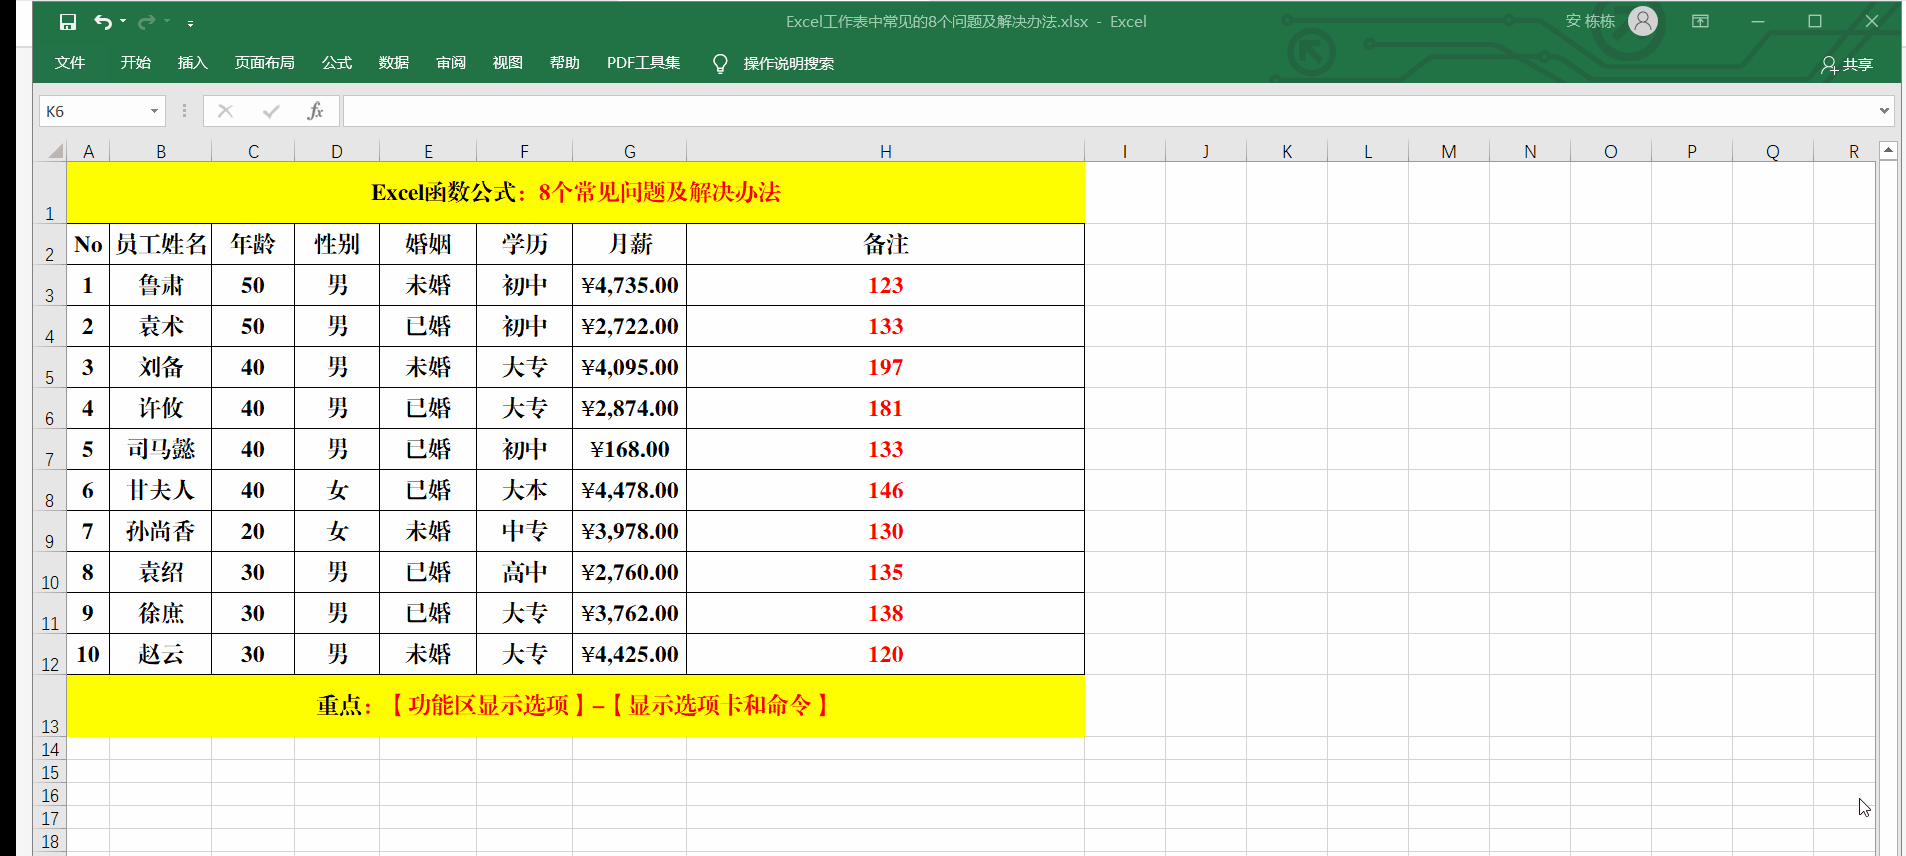Click the 共享 share button

(x=1847, y=64)
